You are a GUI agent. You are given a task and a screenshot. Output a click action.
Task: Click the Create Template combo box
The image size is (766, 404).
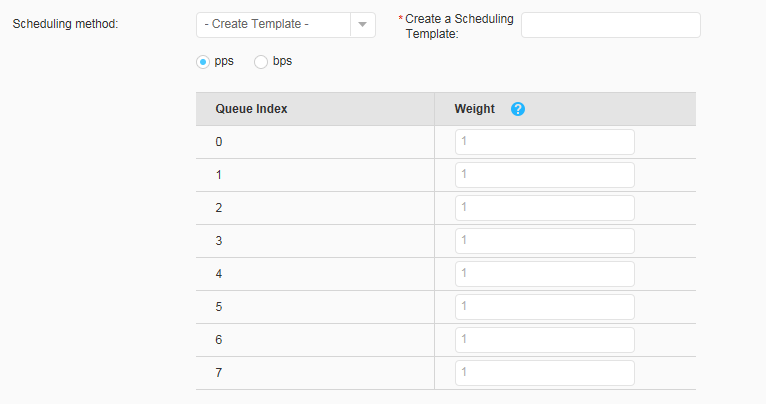click(x=286, y=25)
